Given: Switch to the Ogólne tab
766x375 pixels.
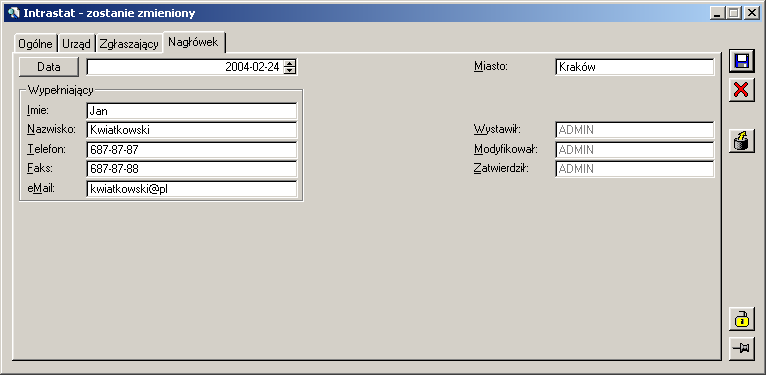Looking at the screenshot, I should pos(35,43).
